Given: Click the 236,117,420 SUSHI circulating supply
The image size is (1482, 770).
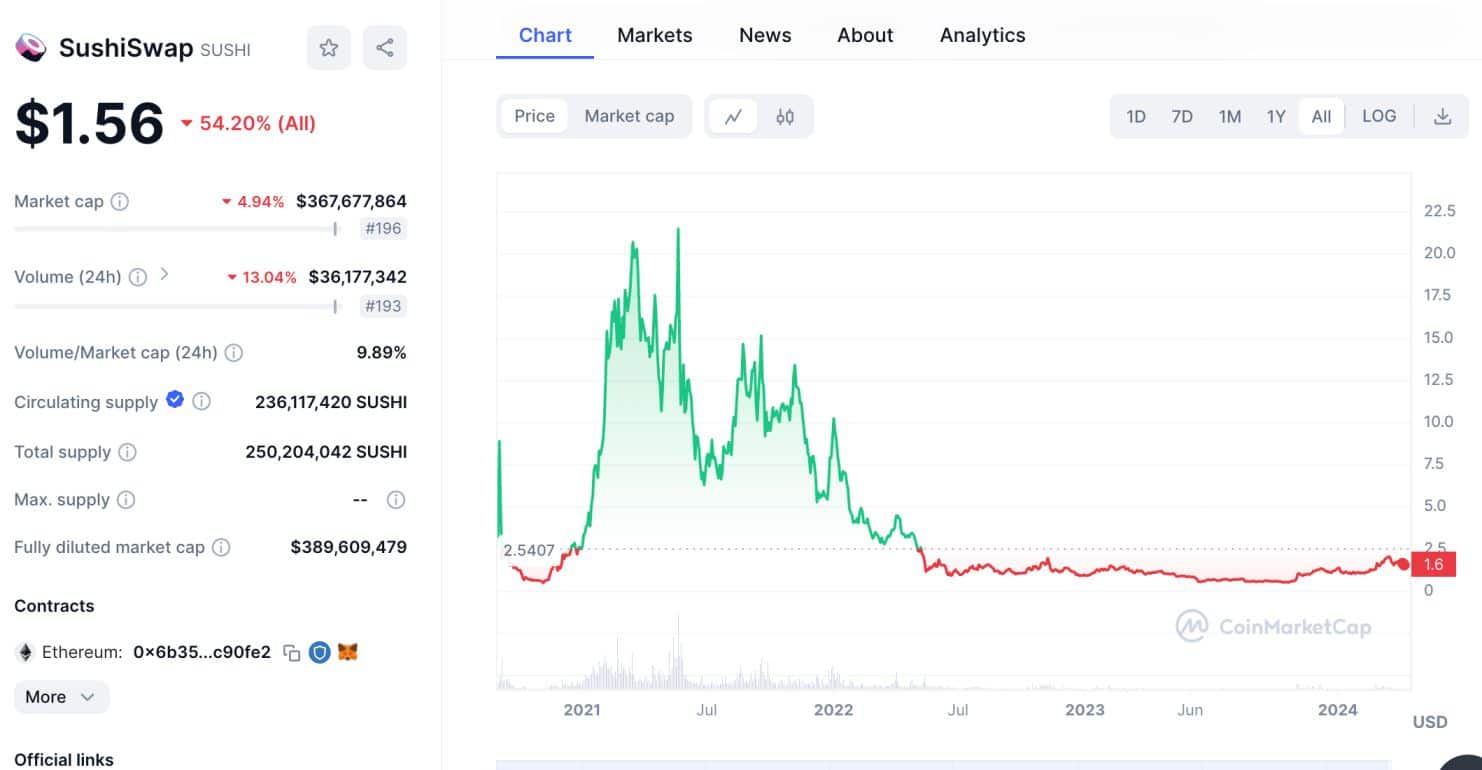Looking at the screenshot, I should [x=331, y=402].
